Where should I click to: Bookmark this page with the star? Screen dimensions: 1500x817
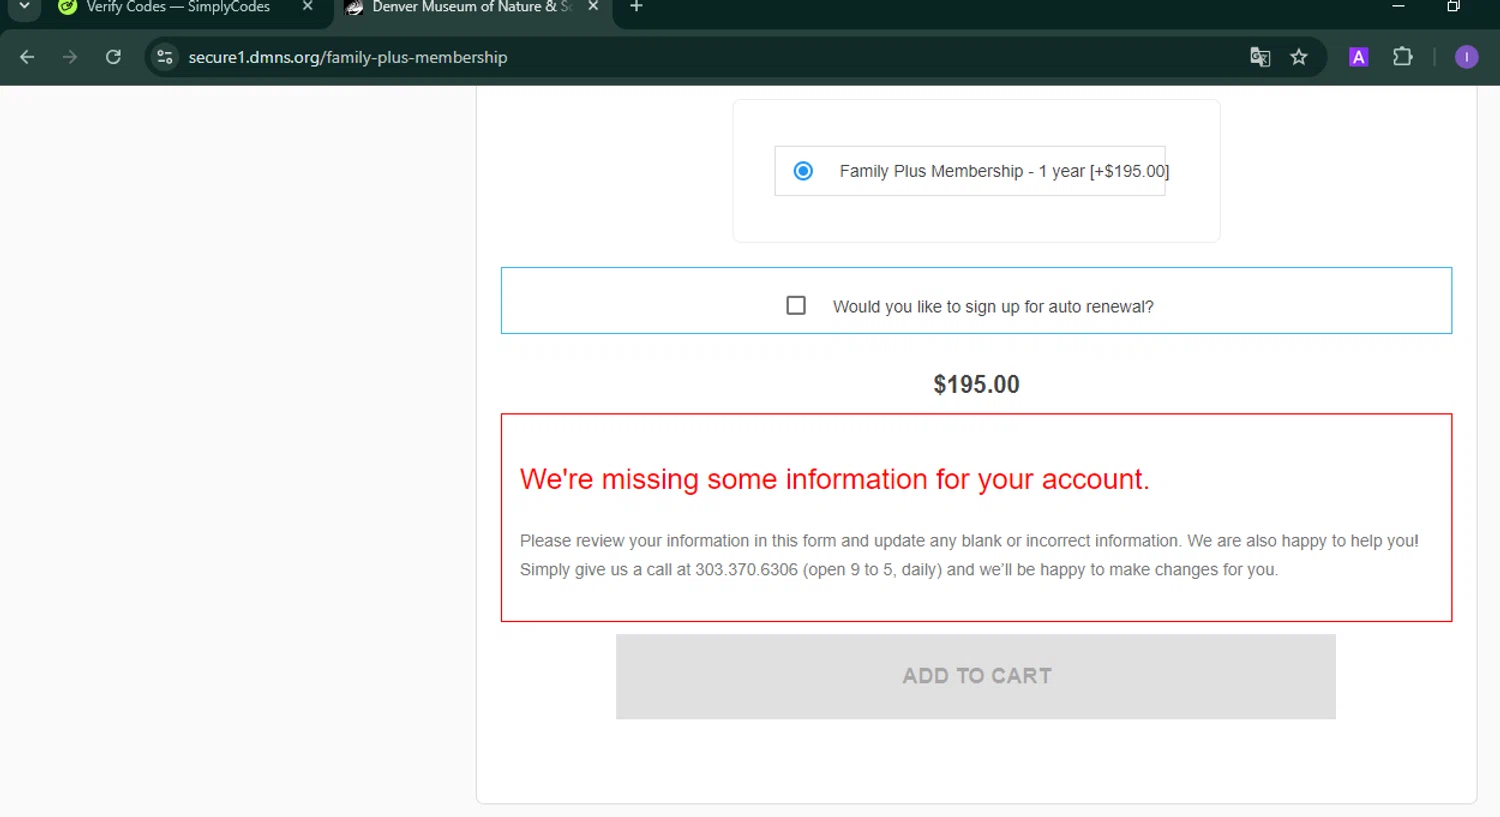pyautogui.click(x=1299, y=57)
